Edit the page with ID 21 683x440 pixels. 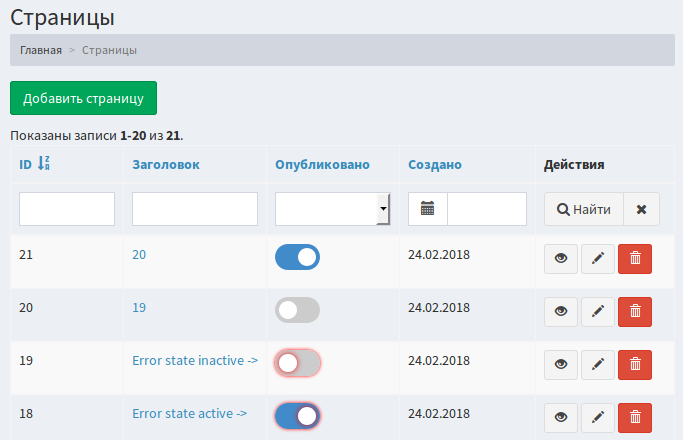click(598, 259)
